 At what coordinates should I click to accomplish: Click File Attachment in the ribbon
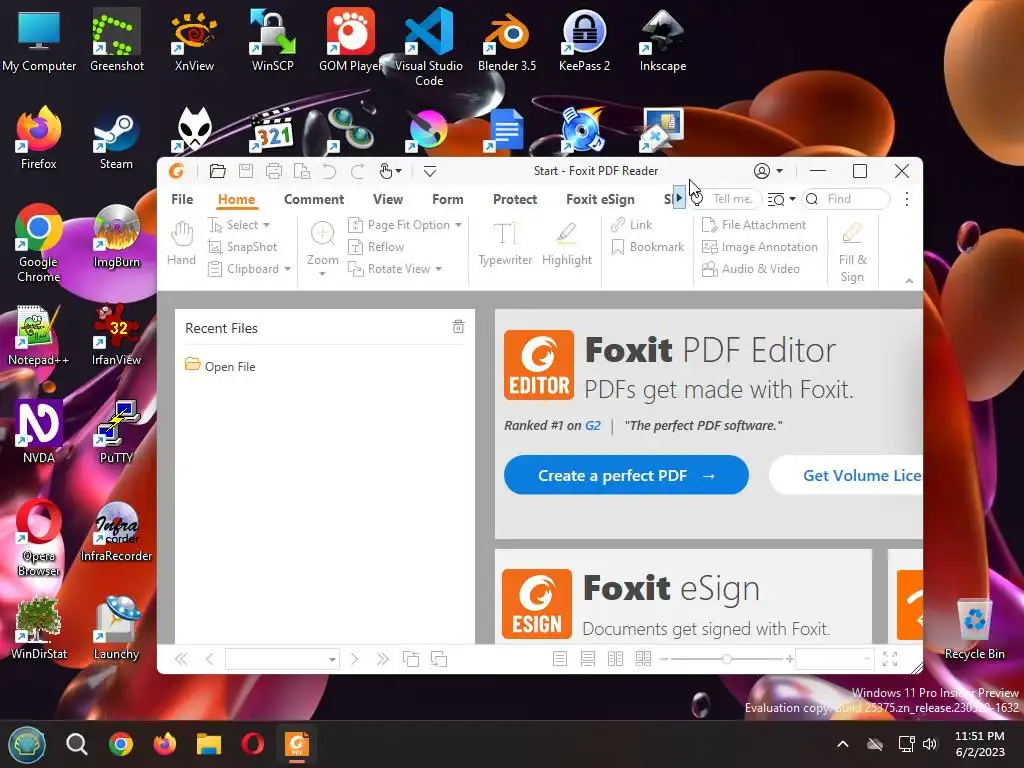[754, 225]
